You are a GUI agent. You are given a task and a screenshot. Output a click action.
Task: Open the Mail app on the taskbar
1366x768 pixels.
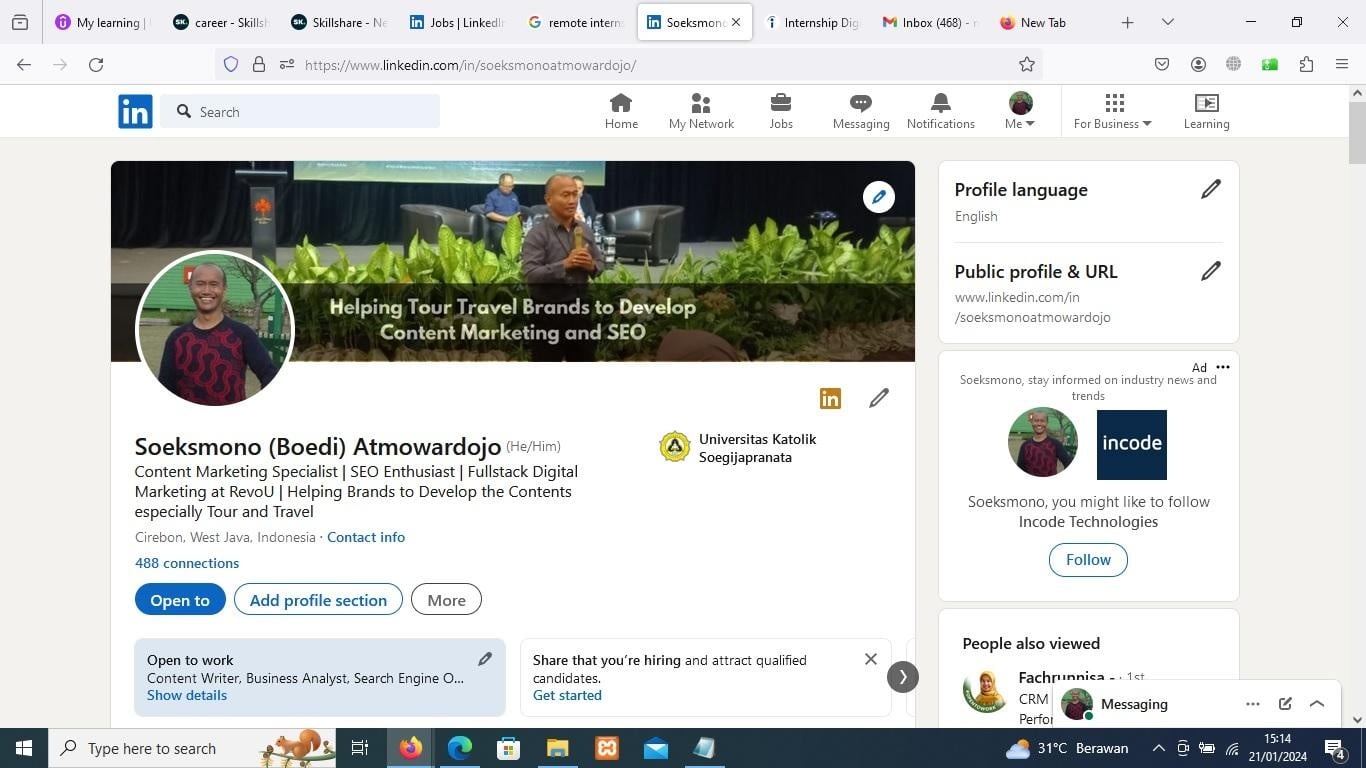point(655,748)
